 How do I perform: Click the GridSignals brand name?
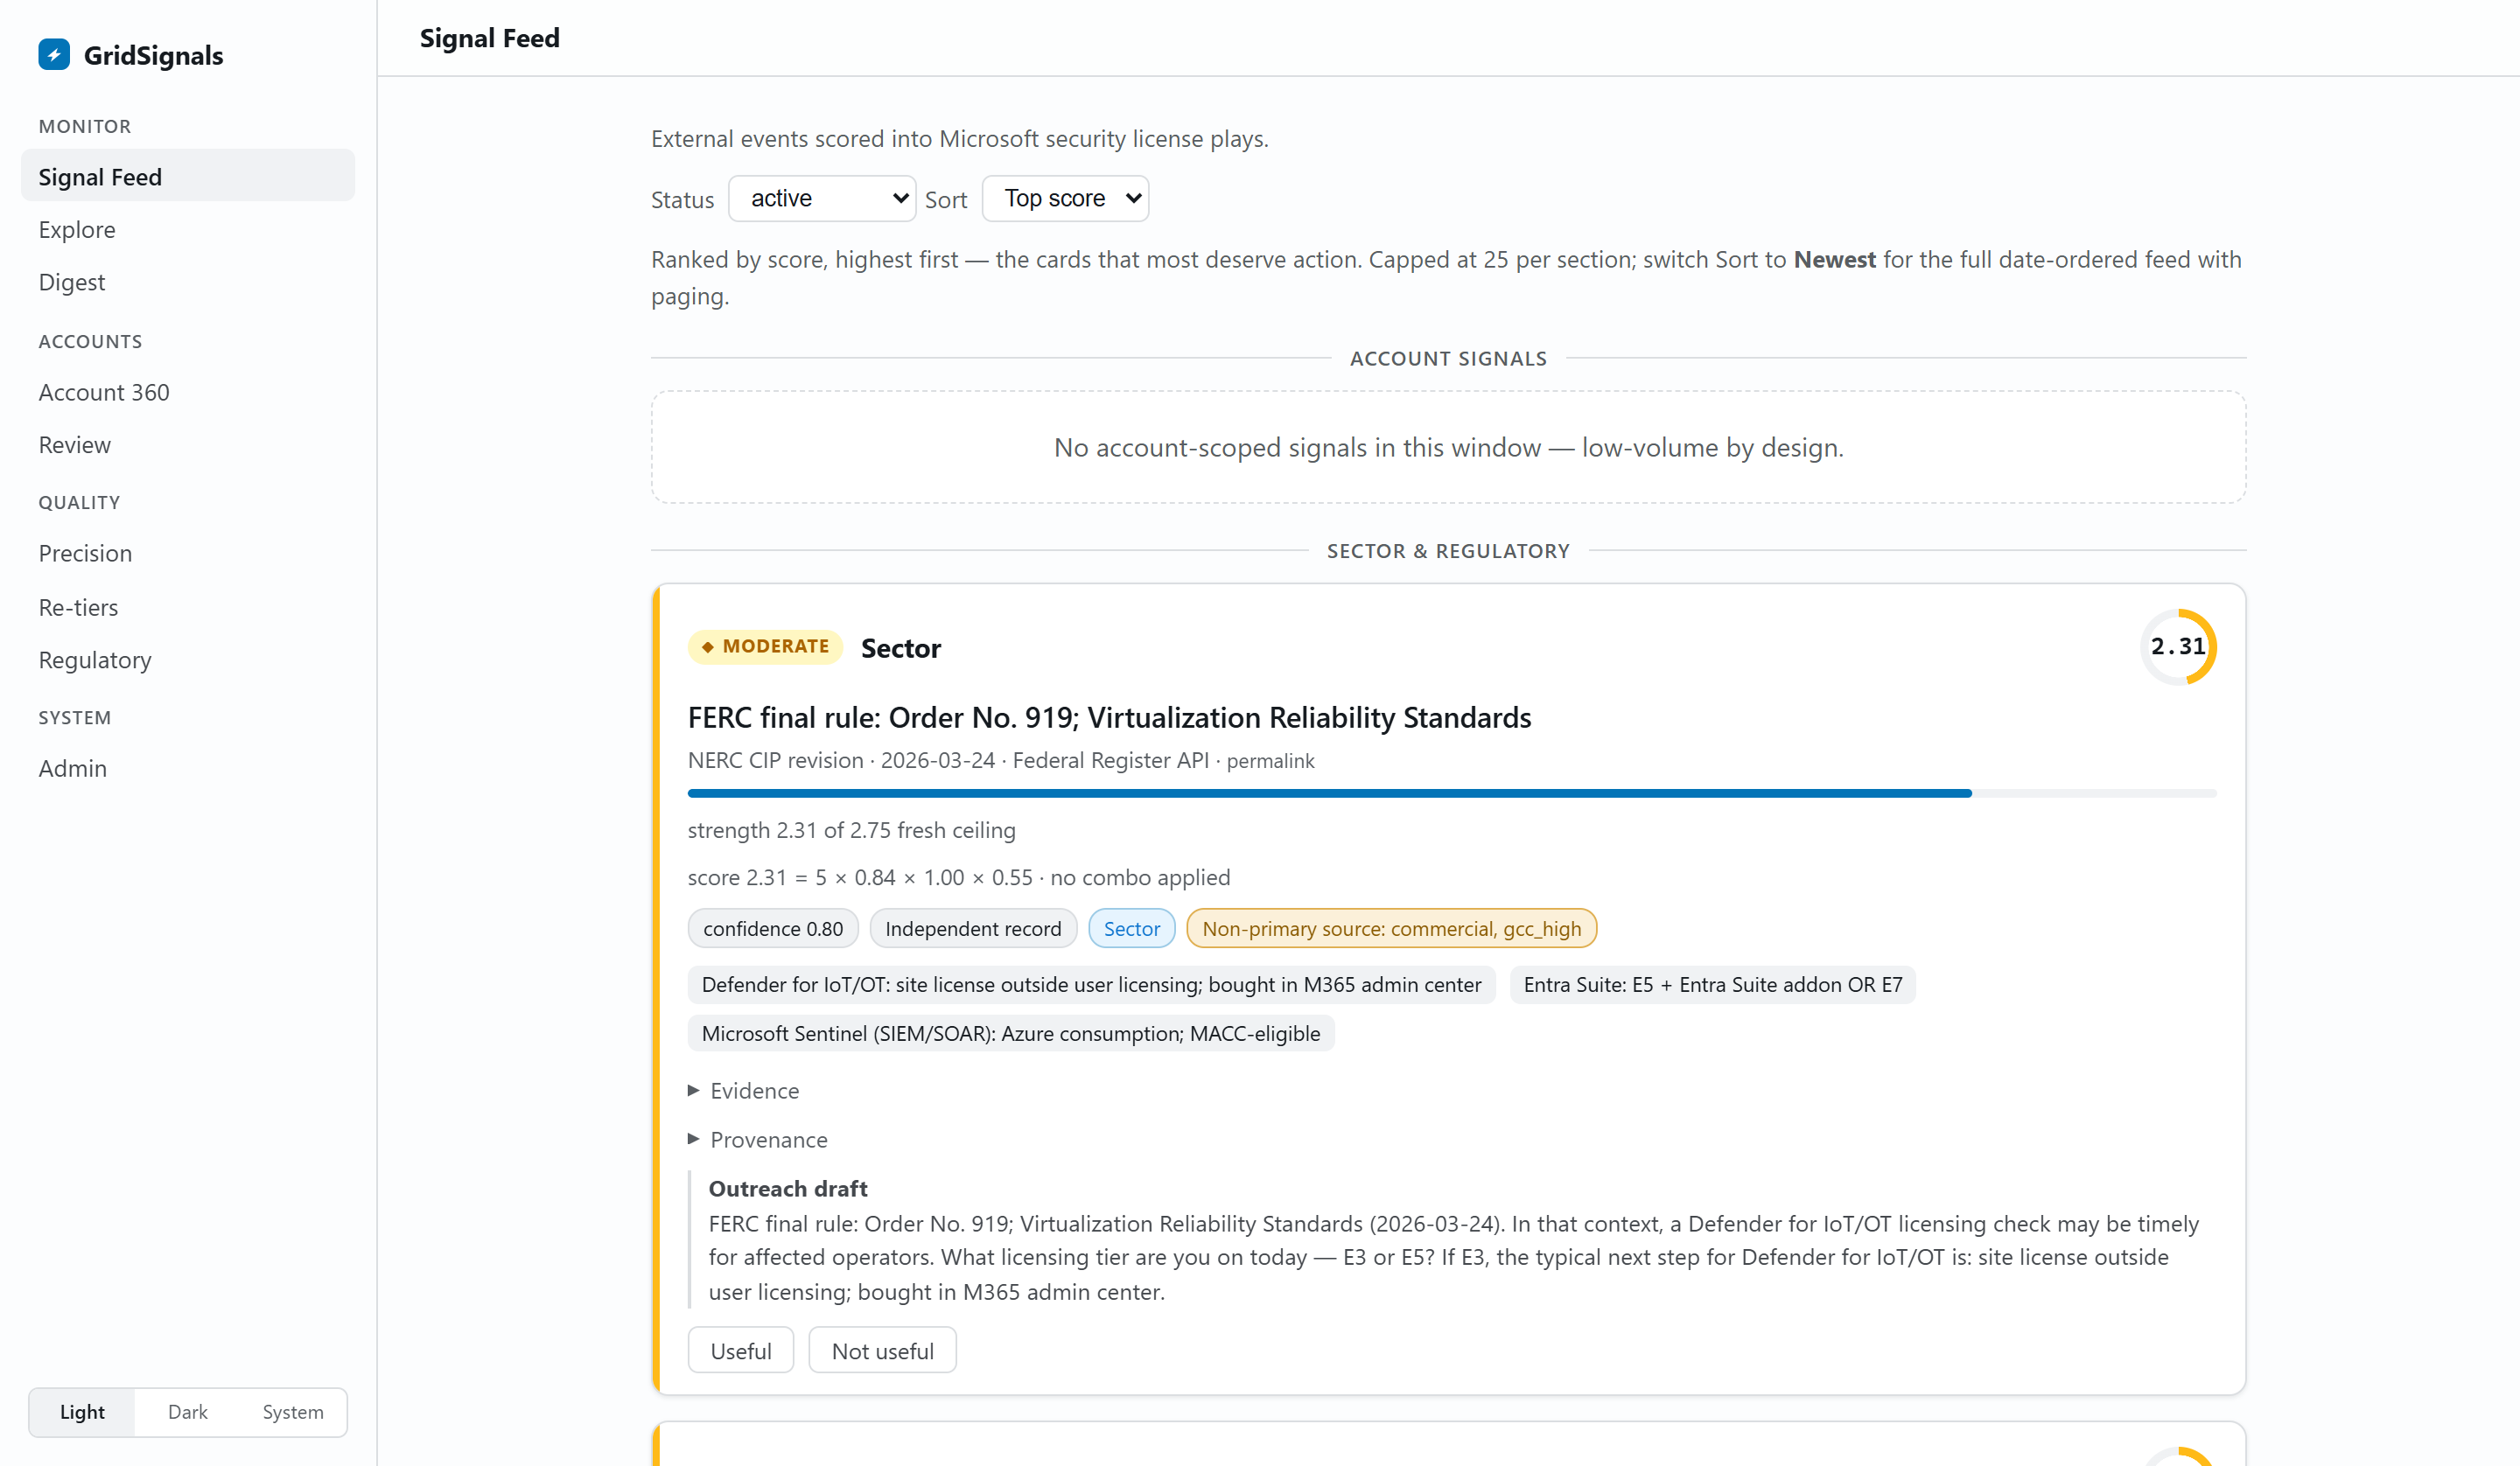[x=154, y=55]
